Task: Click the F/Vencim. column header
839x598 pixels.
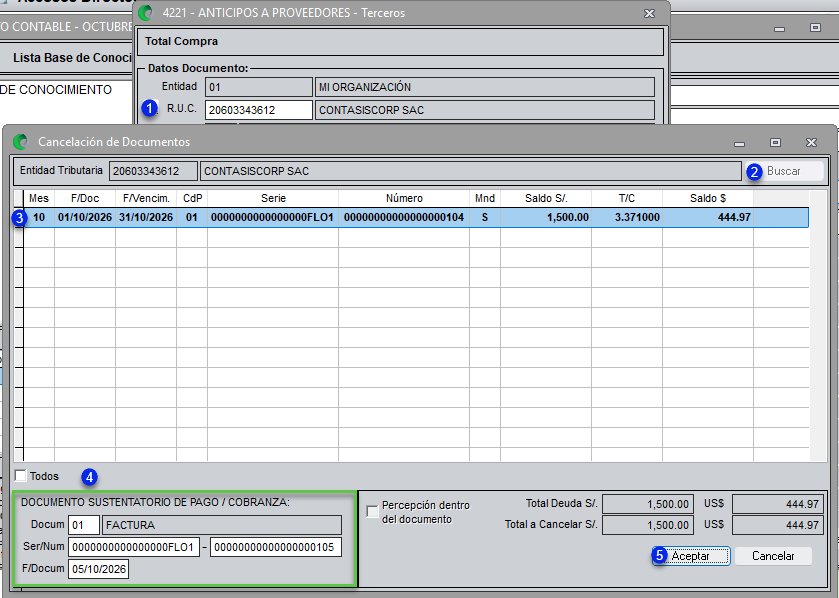Action: (x=146, y=198)
